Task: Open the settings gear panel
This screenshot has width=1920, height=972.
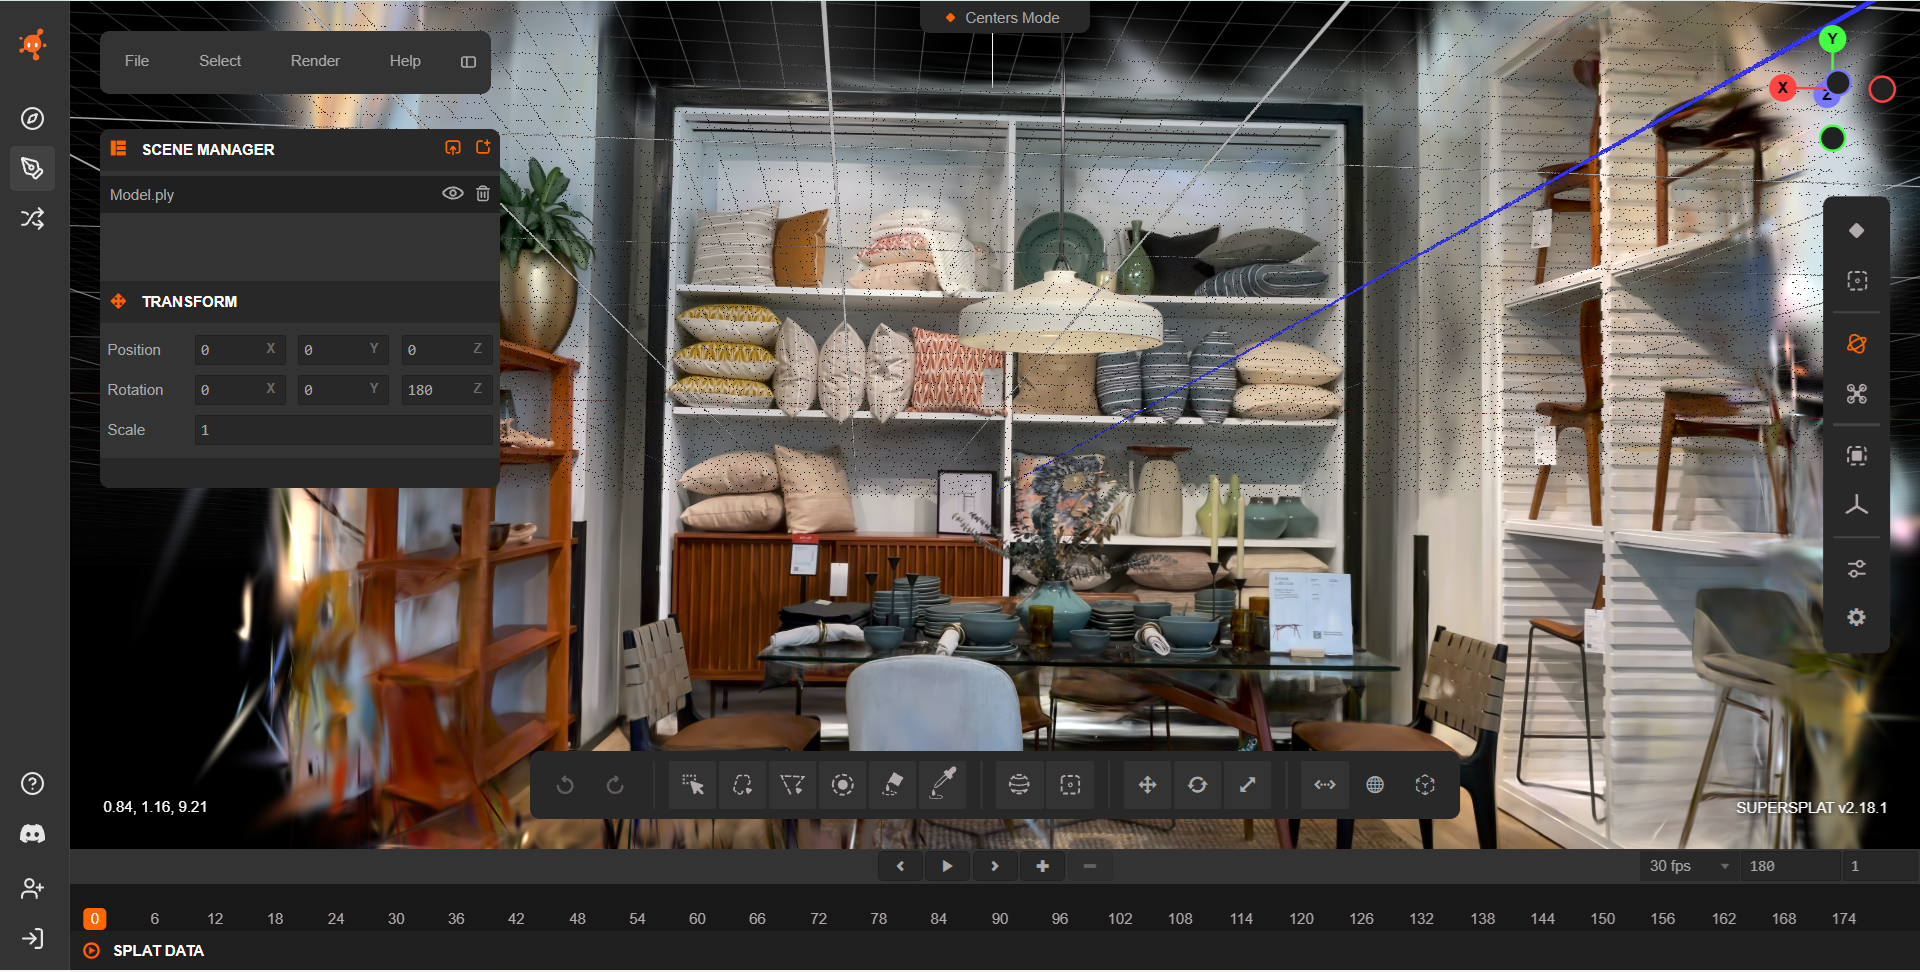Action: click(x=1857, y=618)
